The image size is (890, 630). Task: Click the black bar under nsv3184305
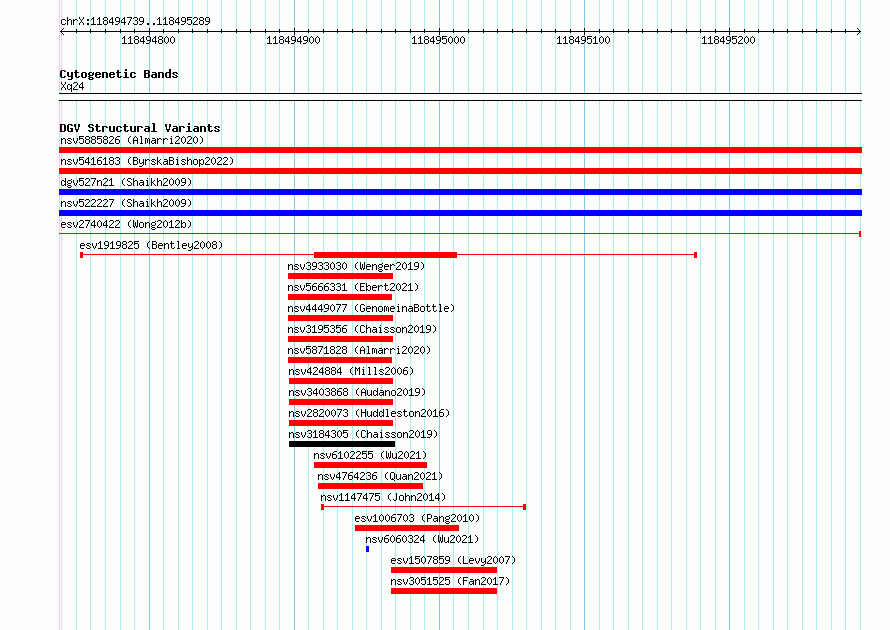(342, 444)
